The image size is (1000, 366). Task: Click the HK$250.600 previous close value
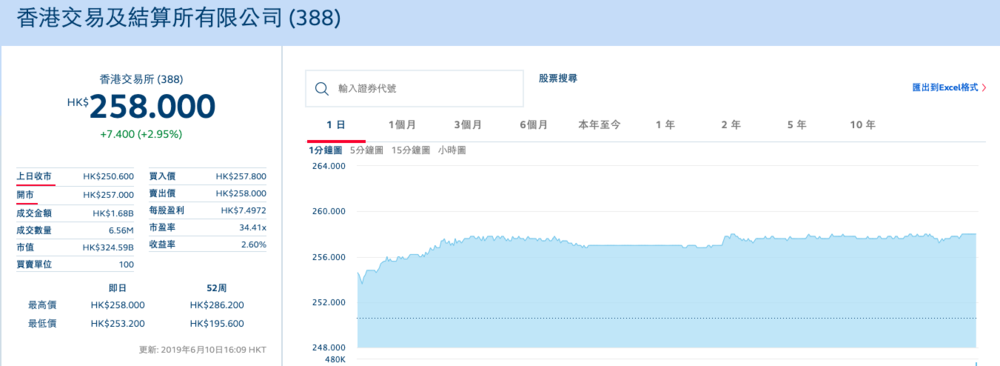tap(108, 177)
